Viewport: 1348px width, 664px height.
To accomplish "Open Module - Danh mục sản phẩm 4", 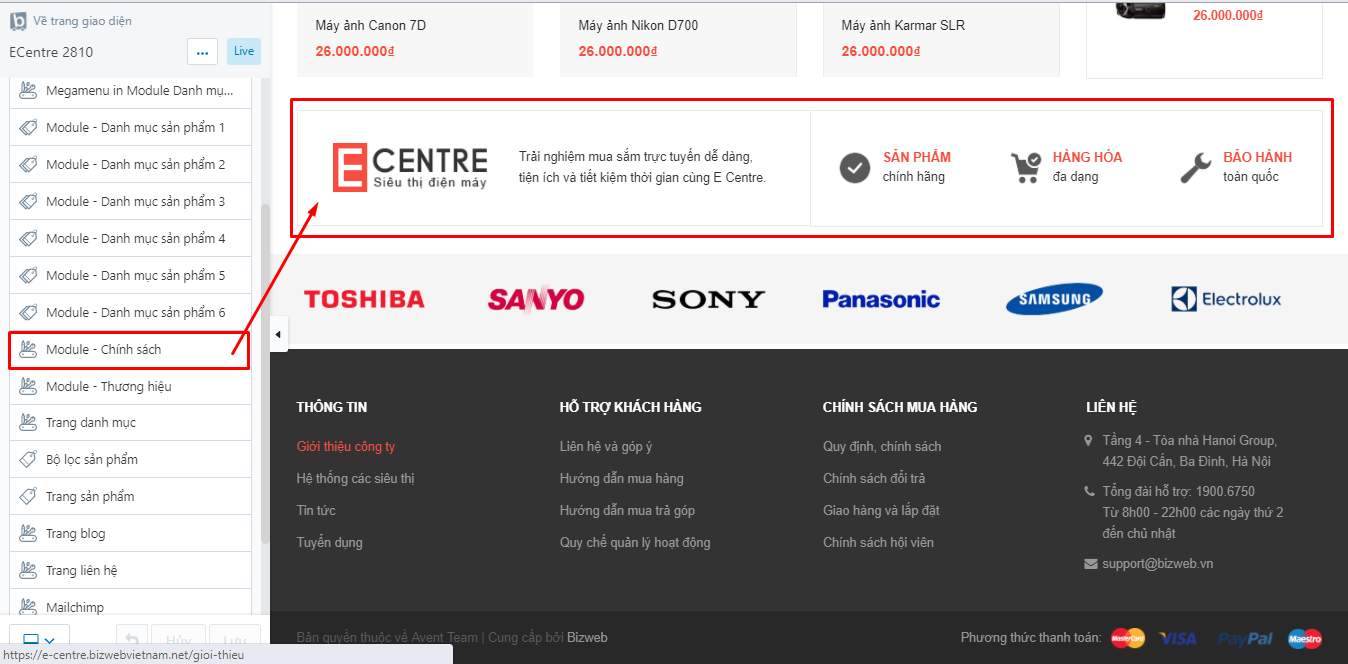I will (x=130, y=239).
